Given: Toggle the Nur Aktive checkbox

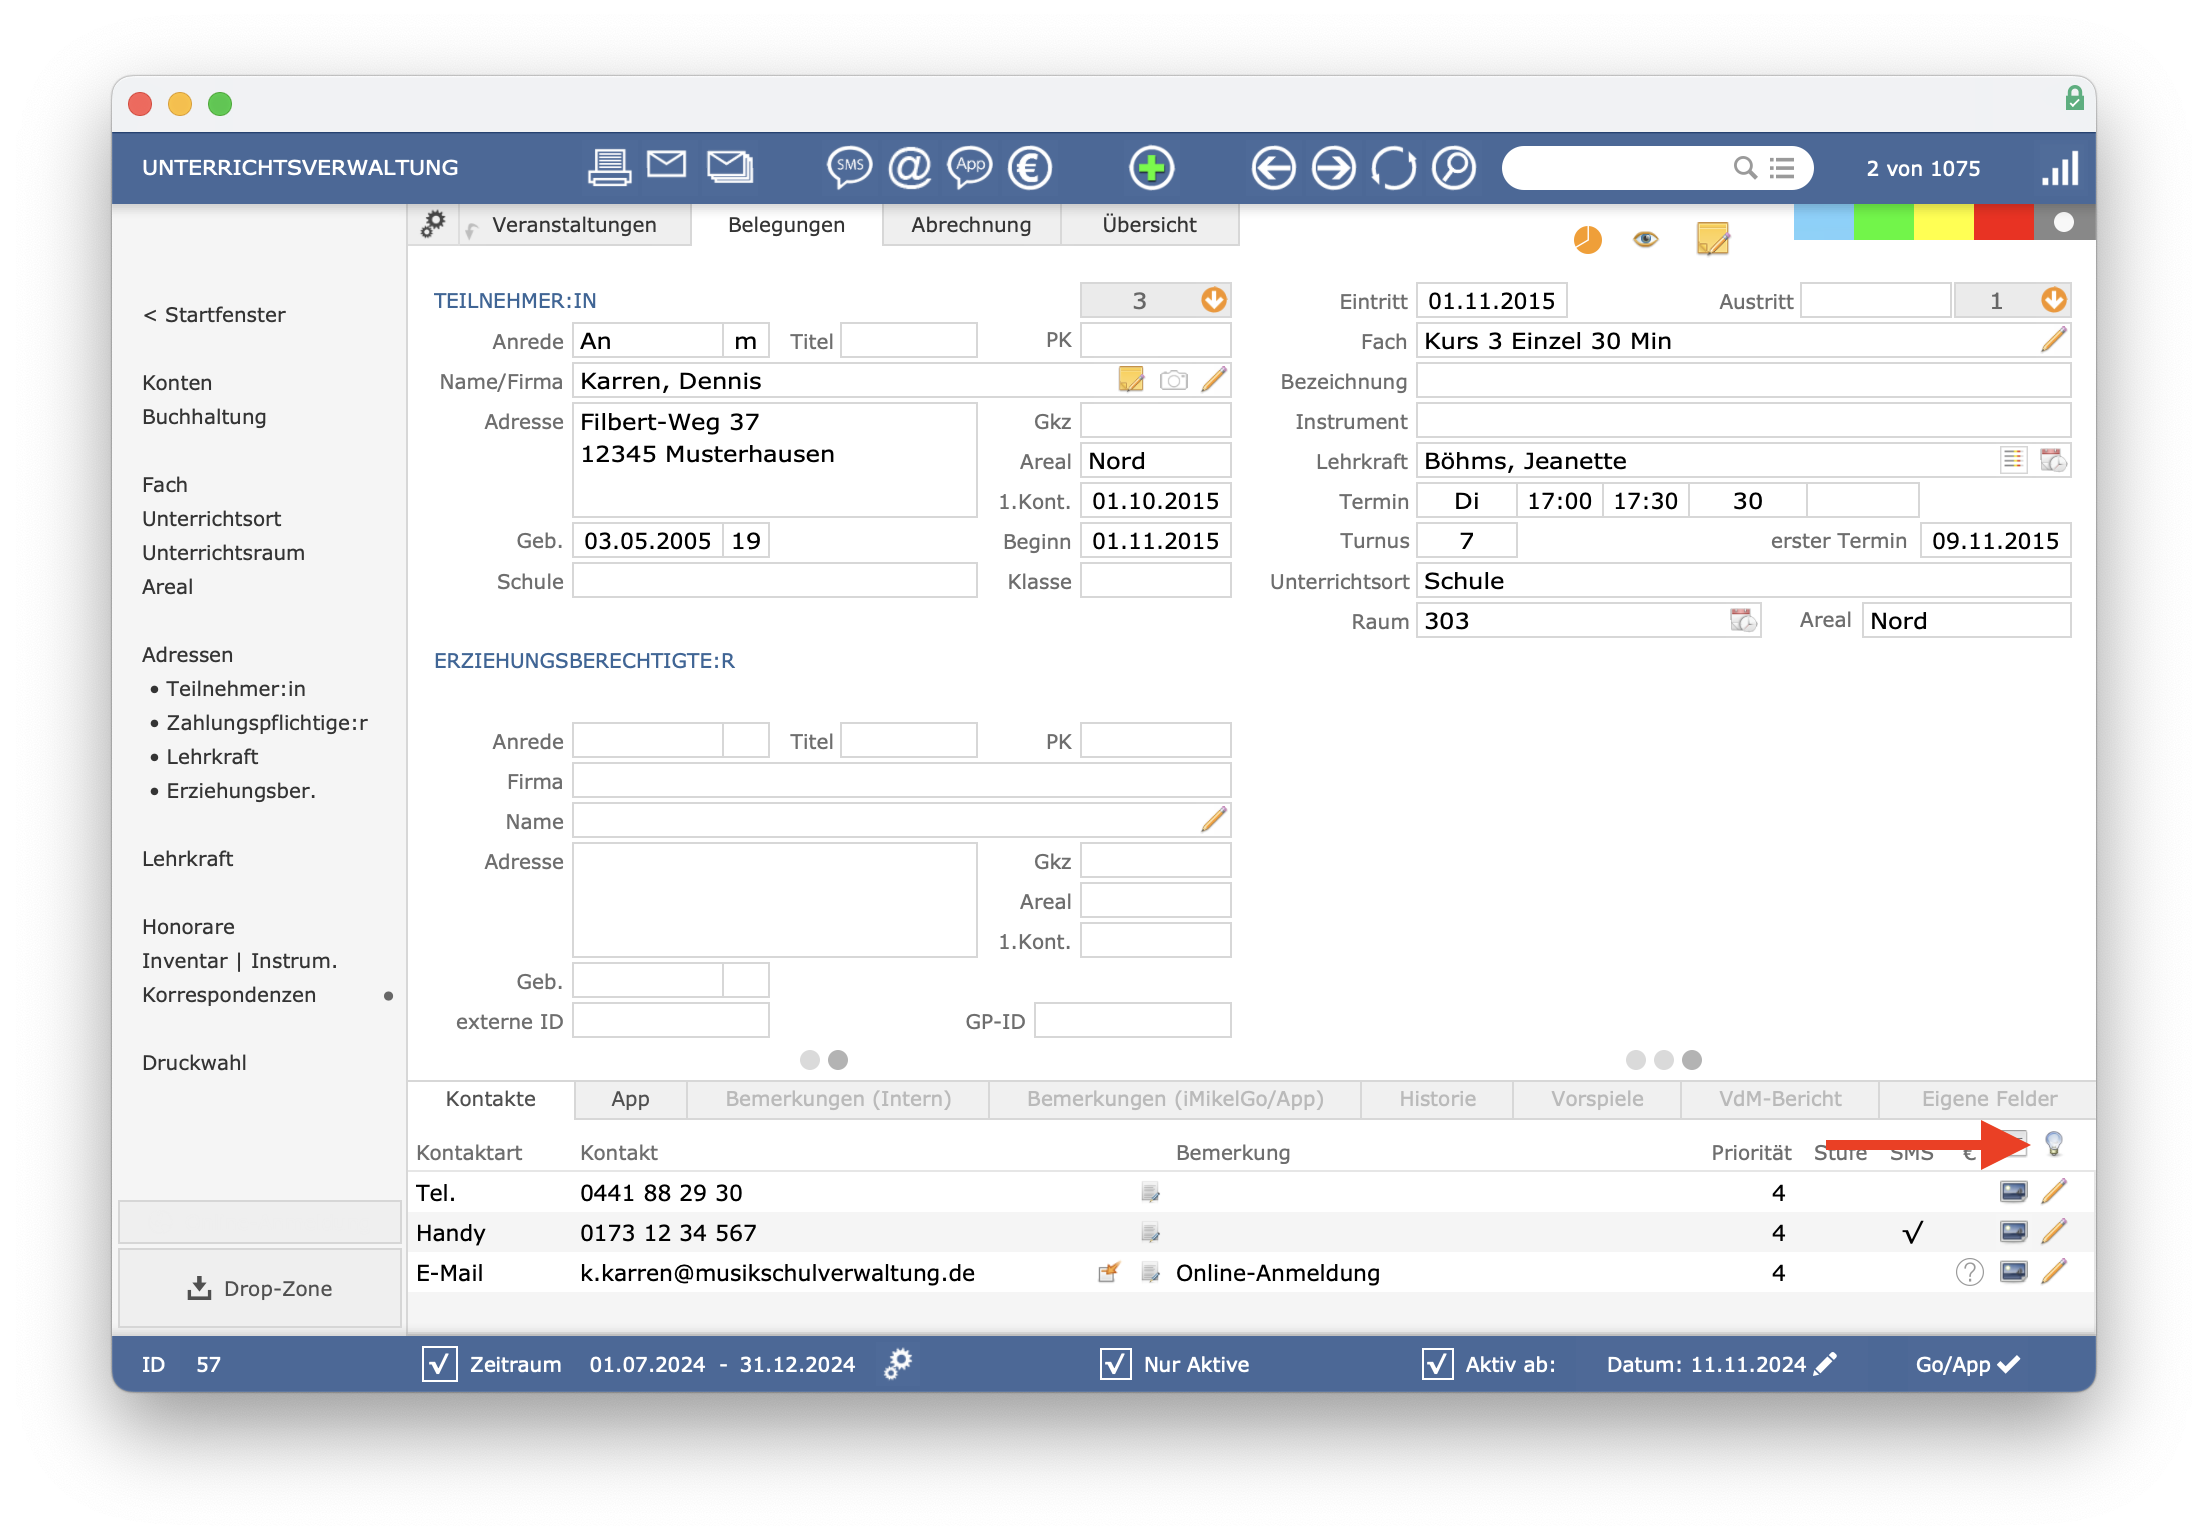Looking at the screenshot, I should (1115, 1364).
